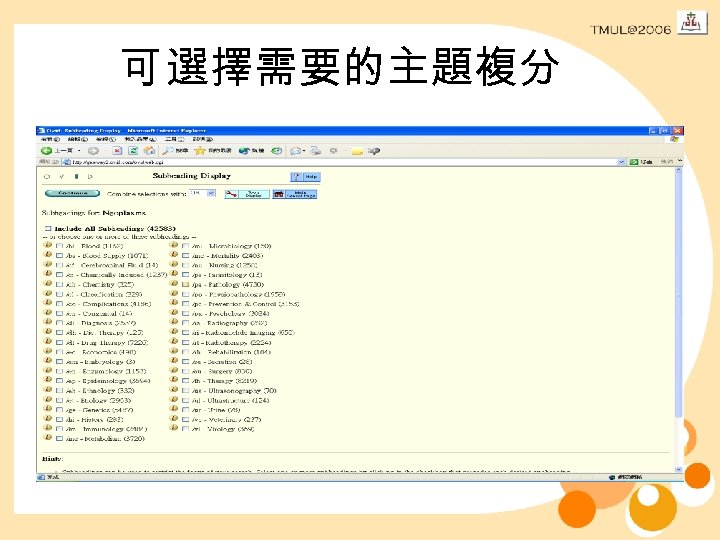Open info icon for Epidemiology subheading
This screenshot has height=540, width=720.
point(47,380)
